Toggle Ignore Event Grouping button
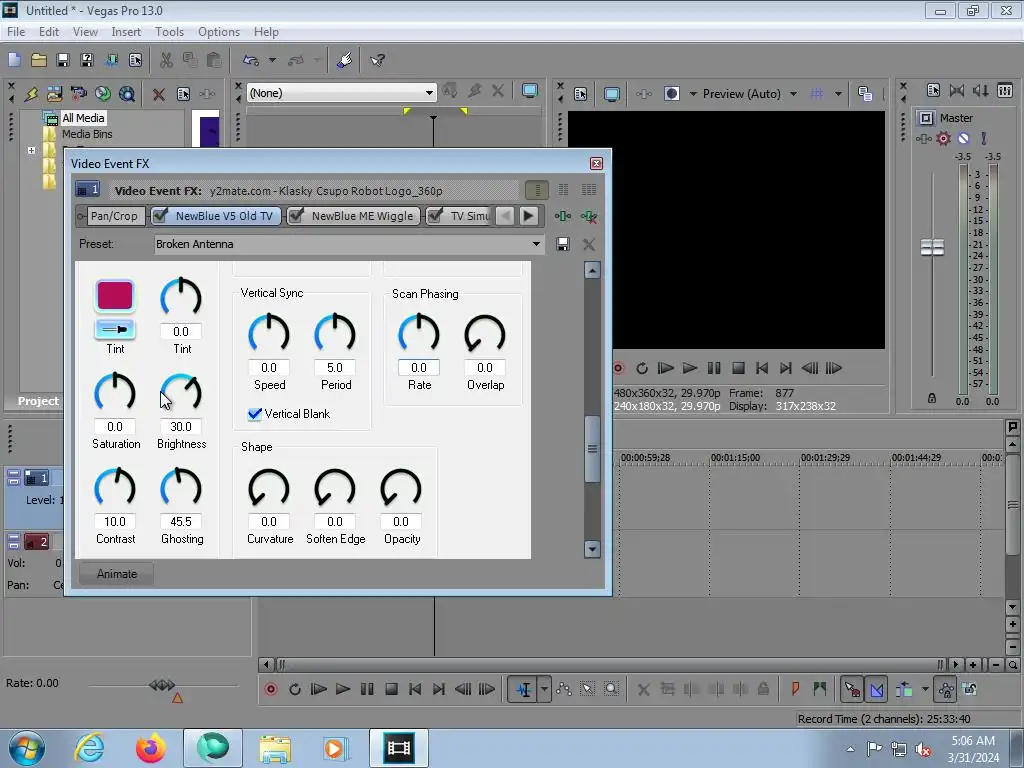The width and height of the screenshot is (1024, 768). coord(970,689)
